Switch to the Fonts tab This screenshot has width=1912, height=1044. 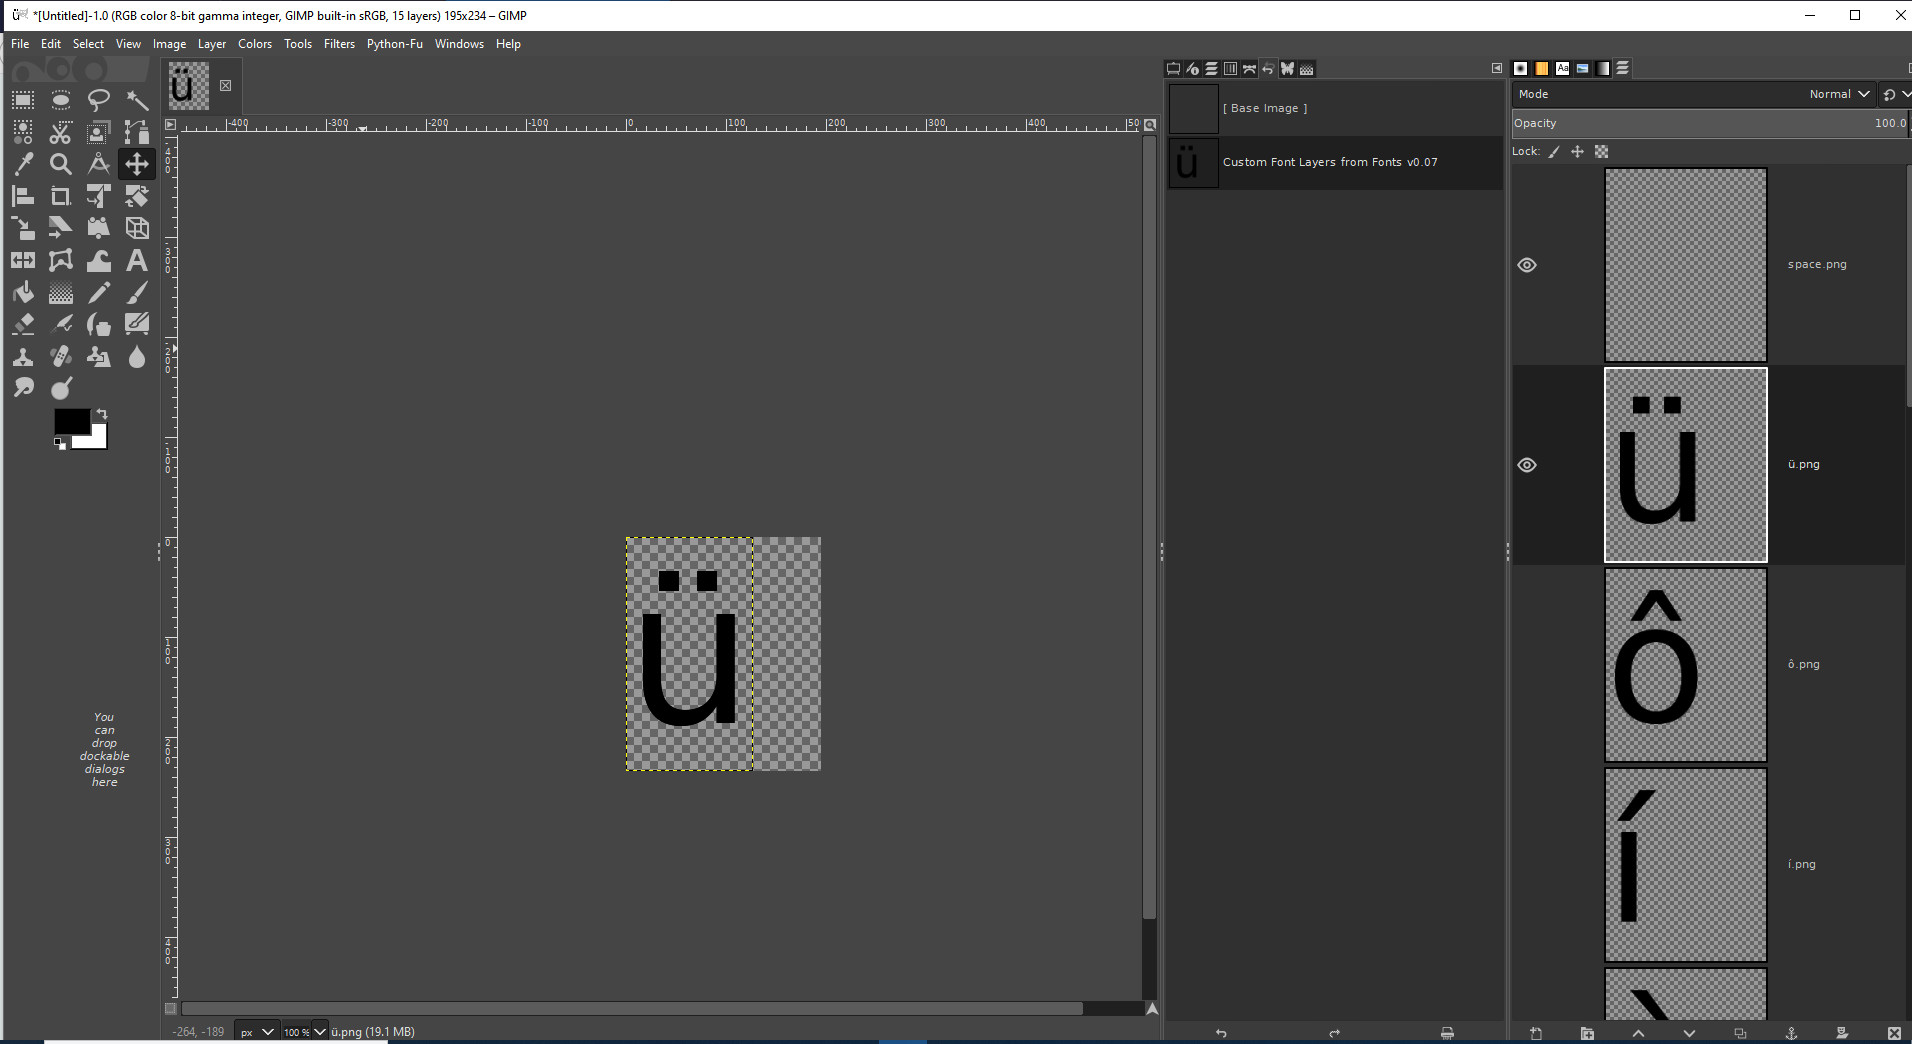[x=1562, y=68]
